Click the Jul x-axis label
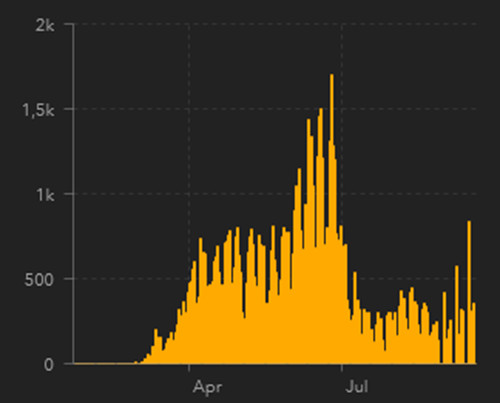This screenshot has width=500, height=403. coord(357,387)
